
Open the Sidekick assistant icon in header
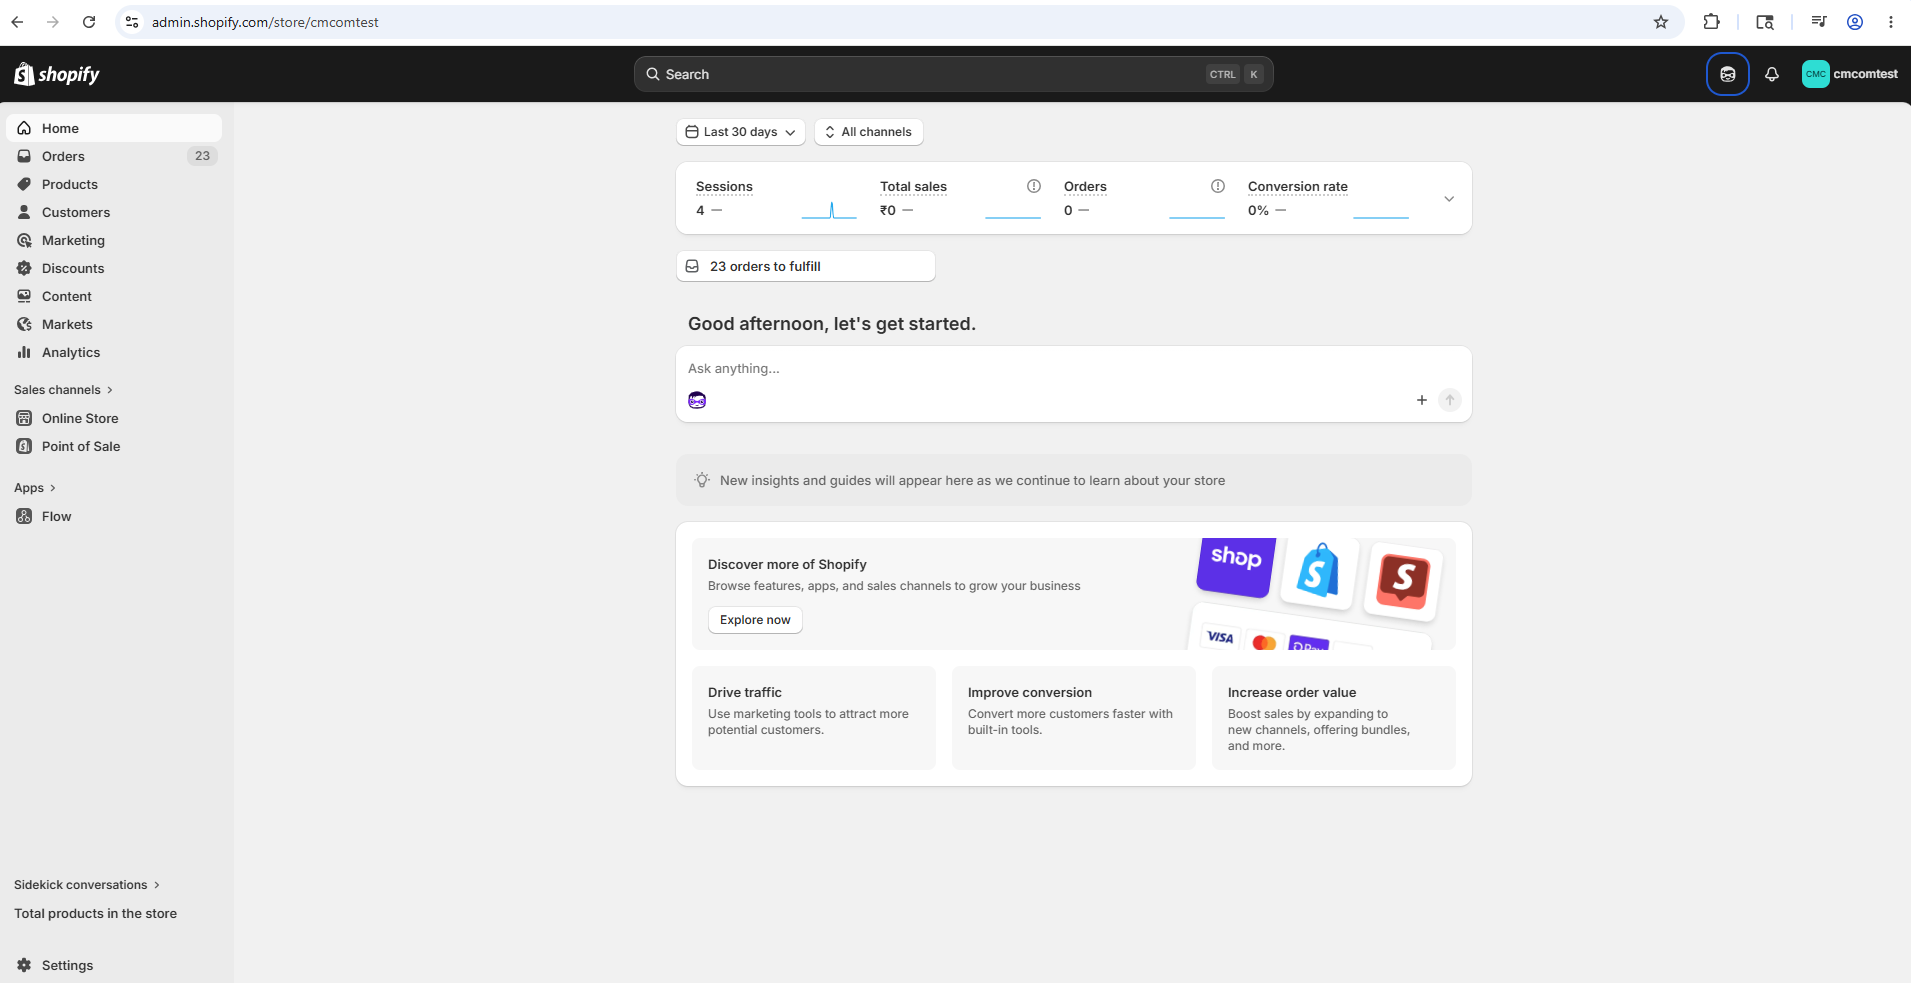tap(1727, 74)
